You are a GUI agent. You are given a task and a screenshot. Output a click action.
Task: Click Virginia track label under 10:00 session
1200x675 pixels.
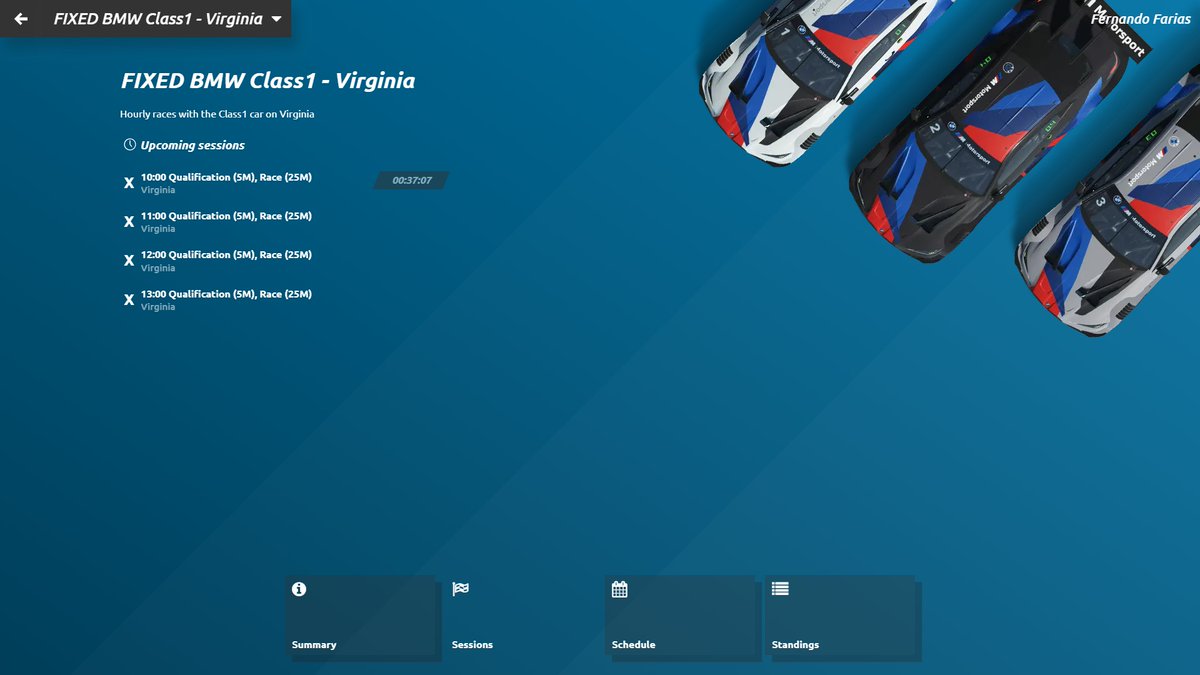(x=158, y=190)
